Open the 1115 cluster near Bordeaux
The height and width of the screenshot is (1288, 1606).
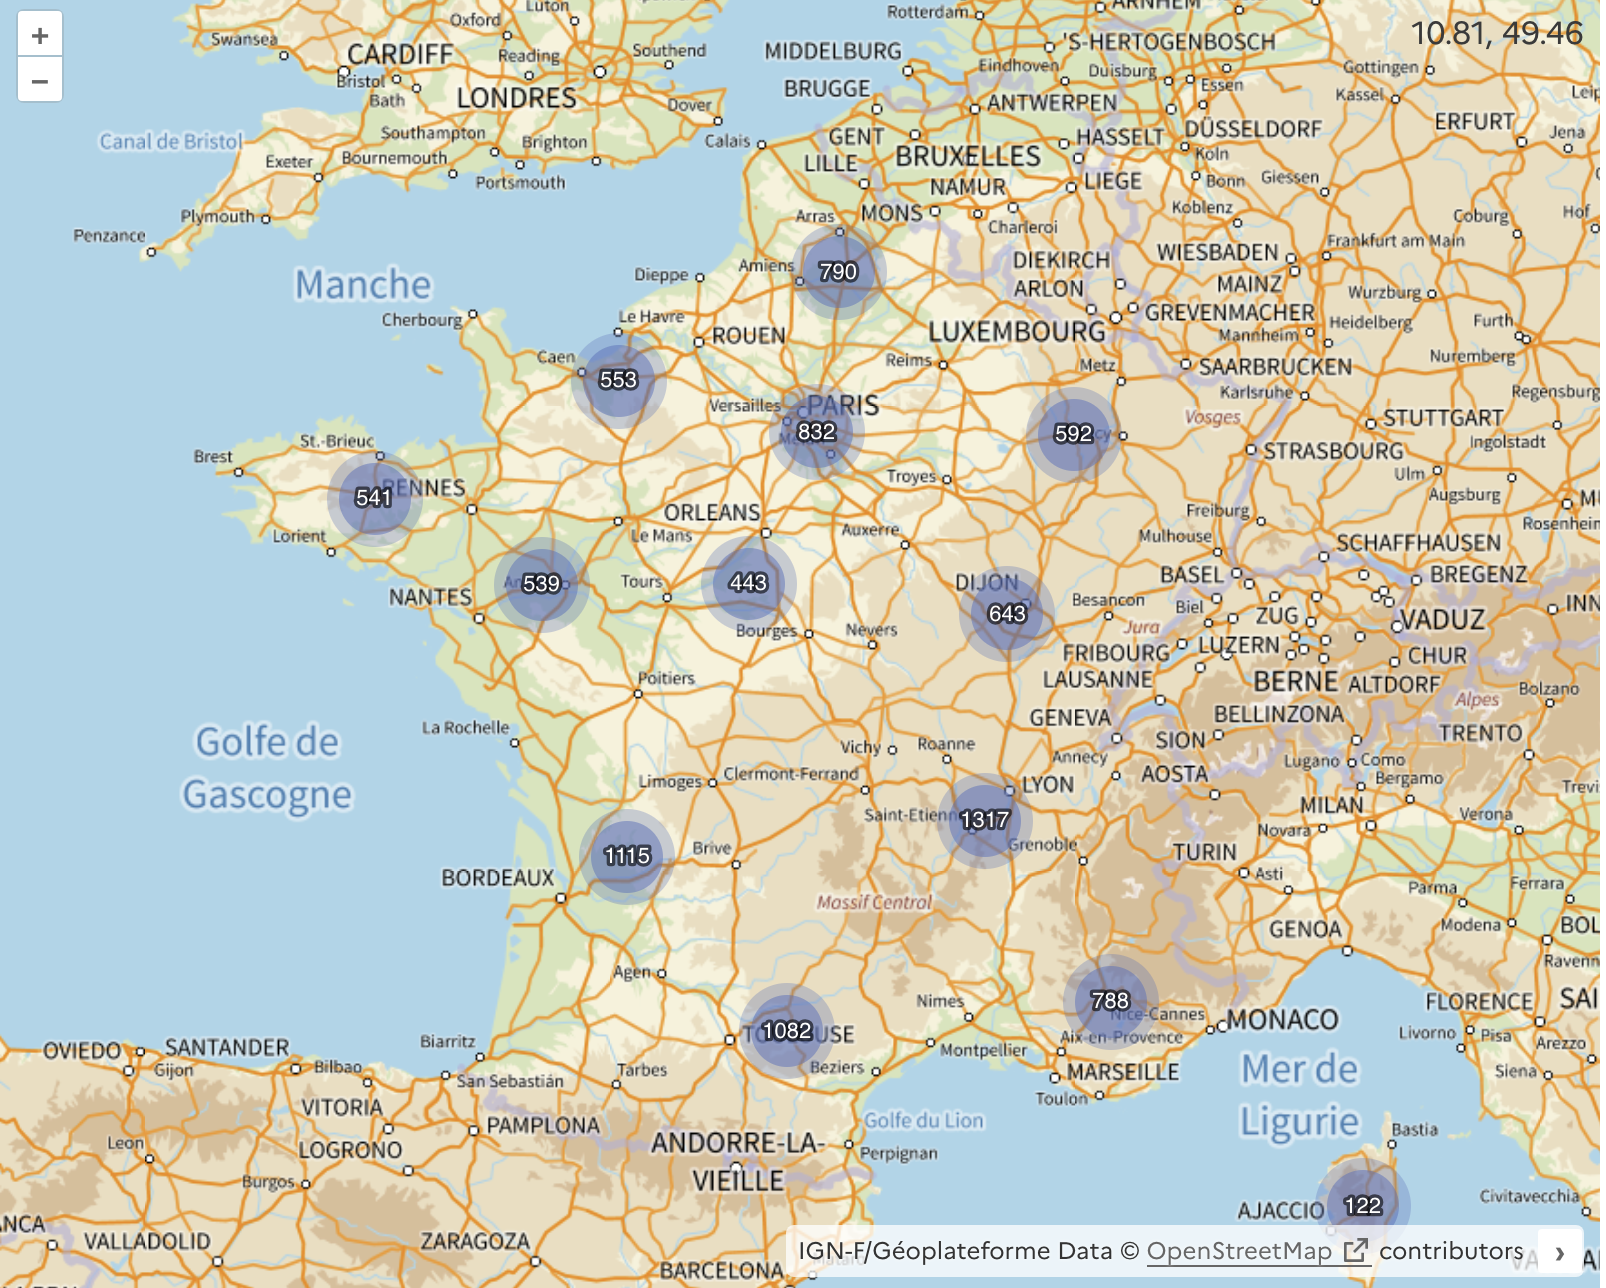pyautogui.click(x=625, y=855)
